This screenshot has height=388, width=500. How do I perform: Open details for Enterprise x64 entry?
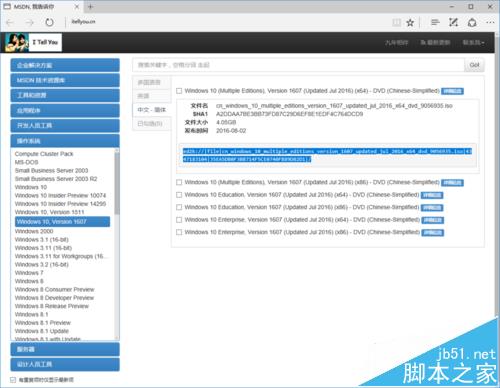point(432,220)
